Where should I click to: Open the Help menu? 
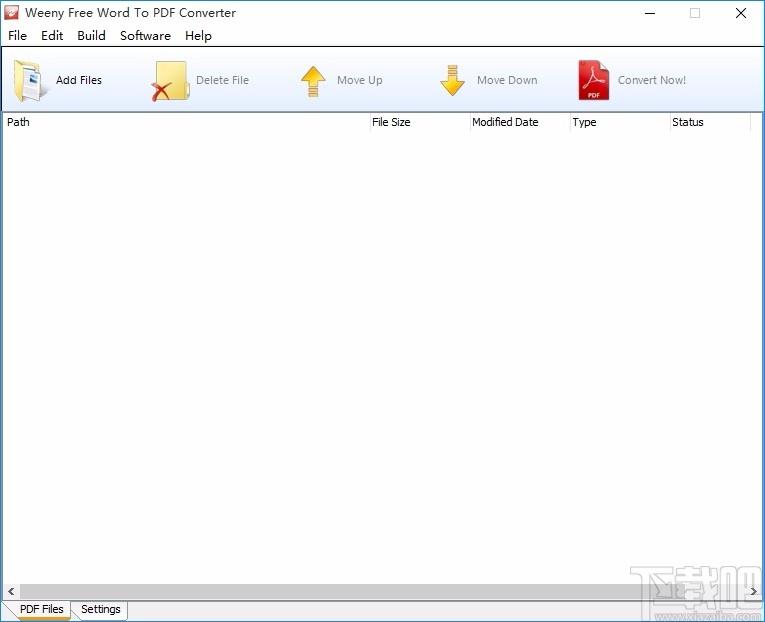(x=198, y=35)
